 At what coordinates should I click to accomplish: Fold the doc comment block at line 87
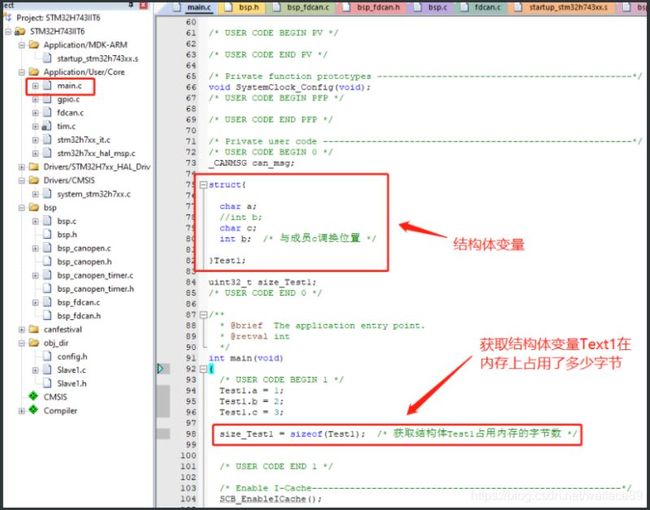pyautogui.click(x=204, y=315)
